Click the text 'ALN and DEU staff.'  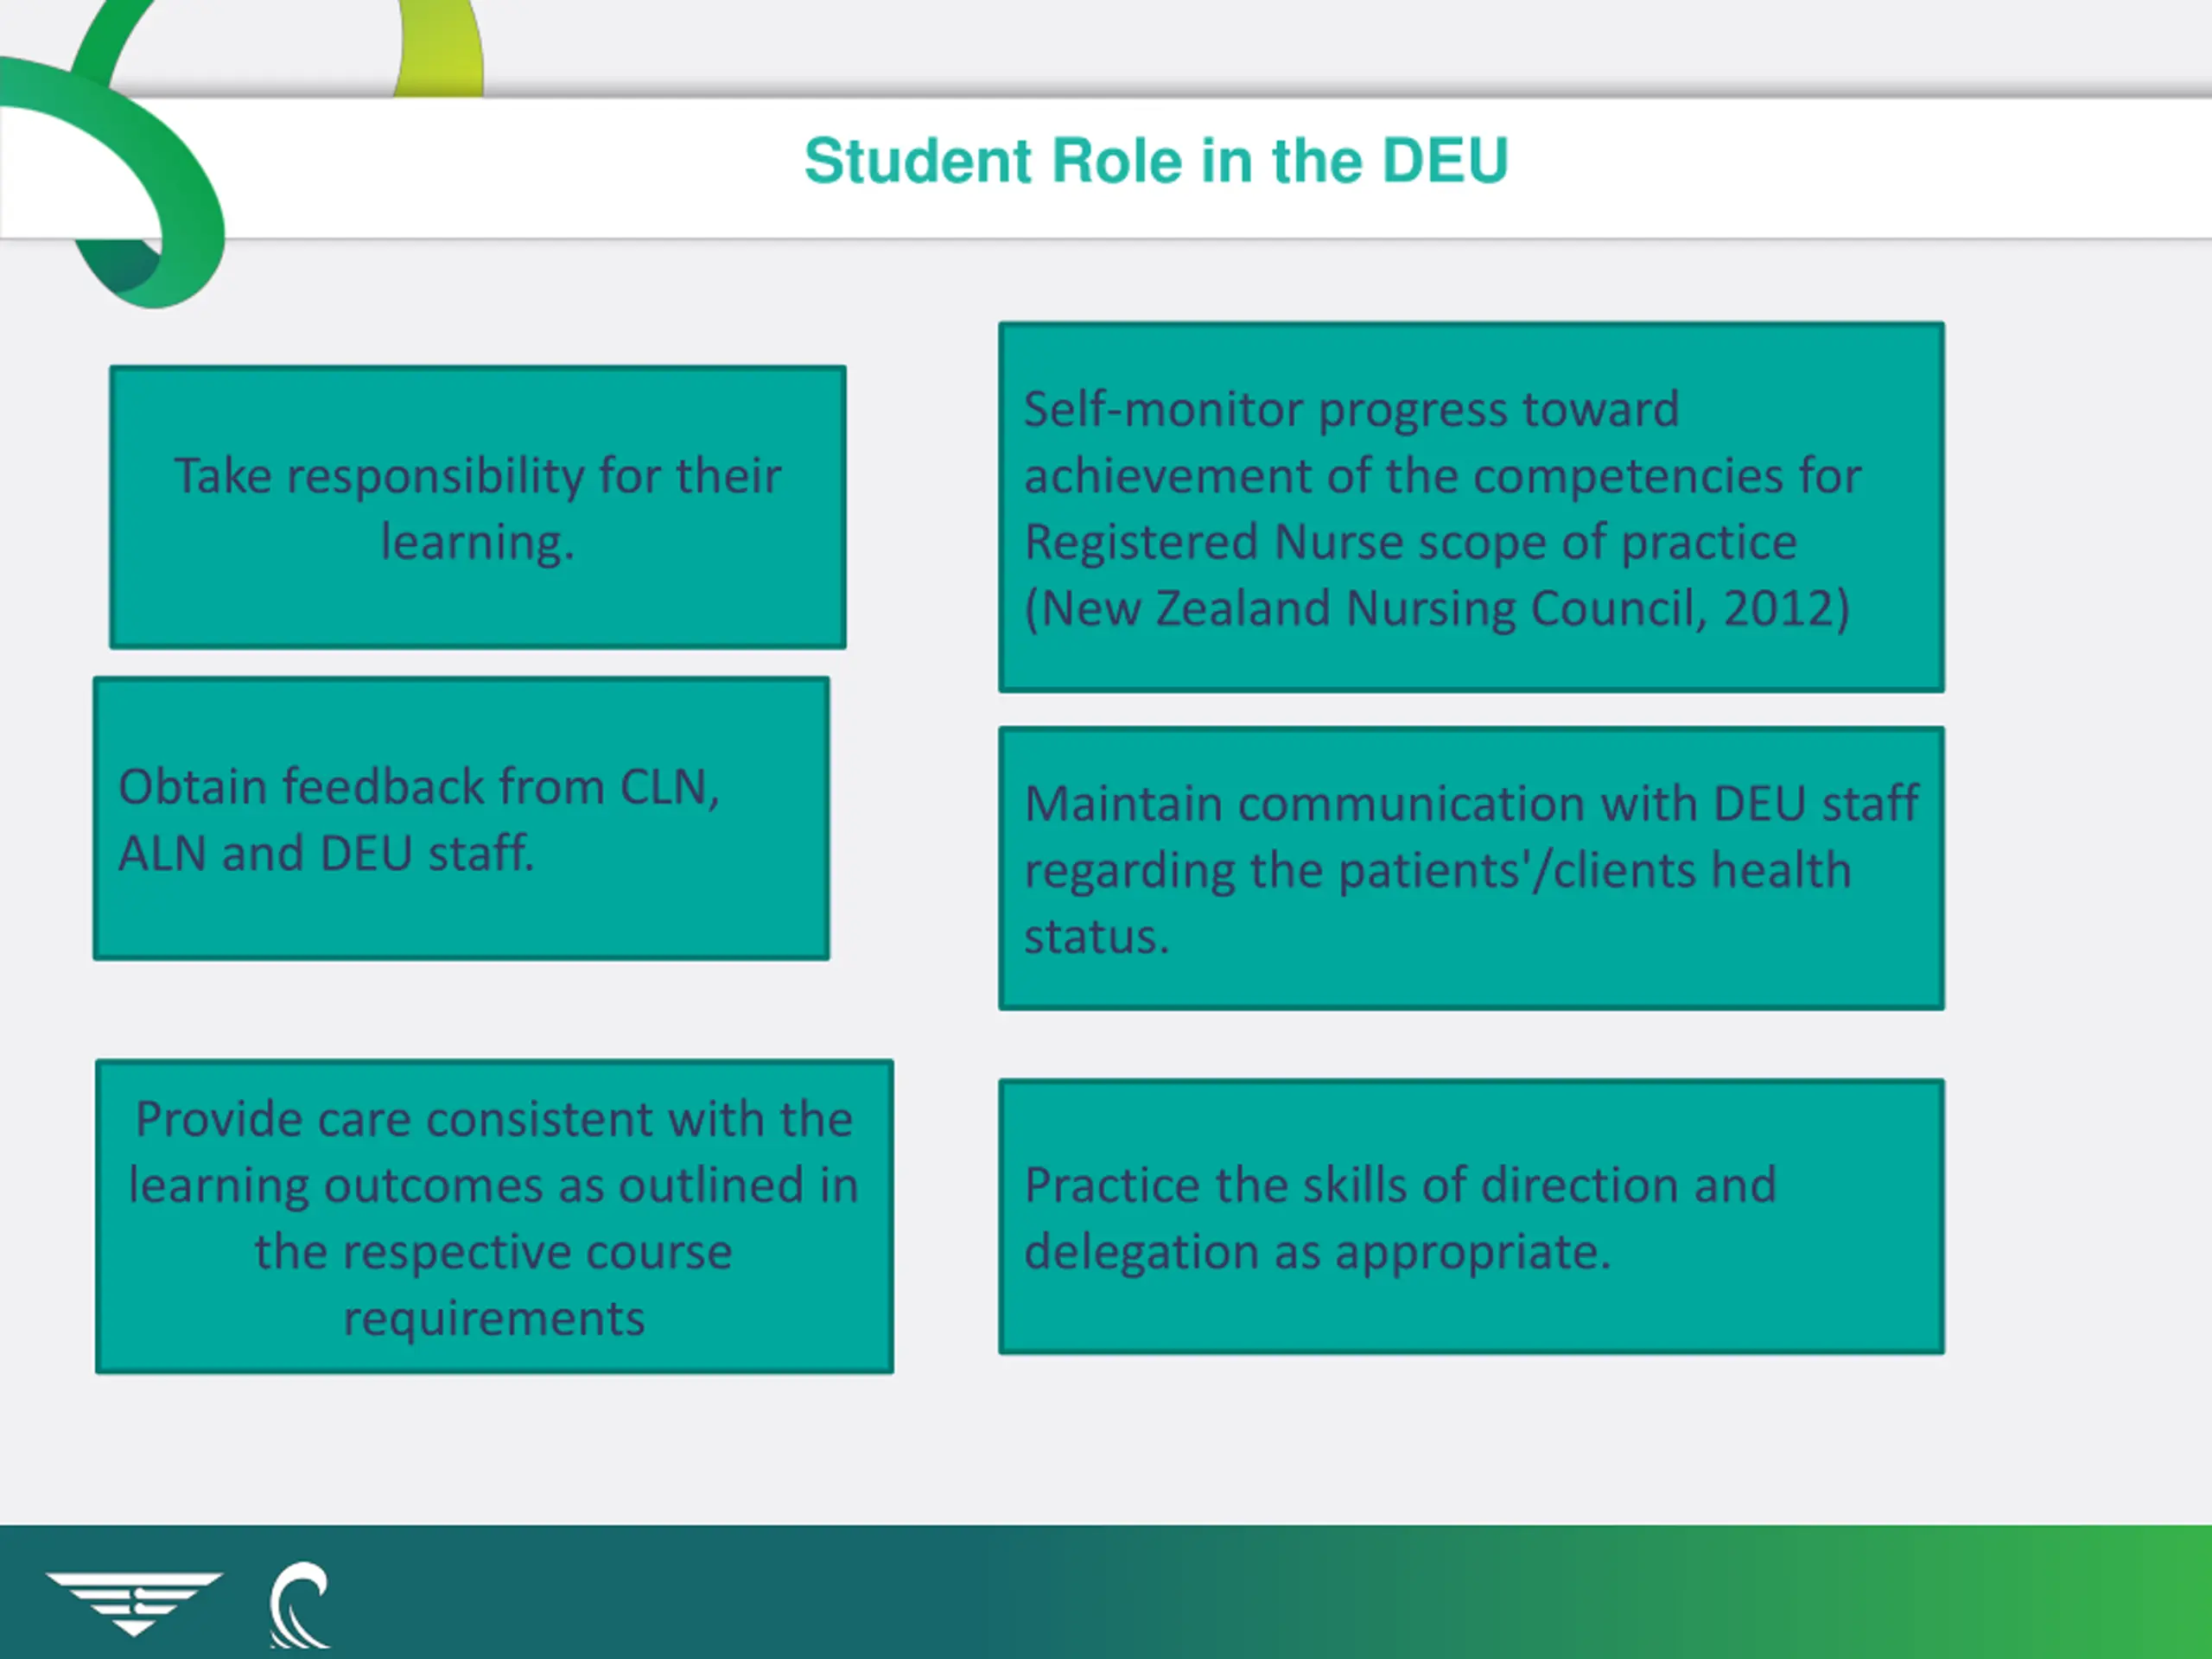coord(326,853)
